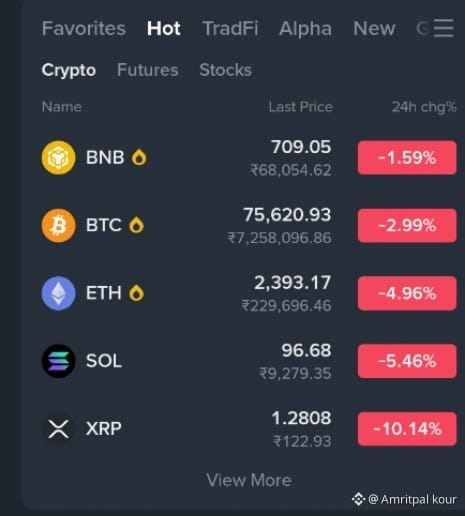This screenshot has height=516, width=465.
Task: Click the flame icon beside BTC
Action: pyautogui.click(x=136, y=225)
